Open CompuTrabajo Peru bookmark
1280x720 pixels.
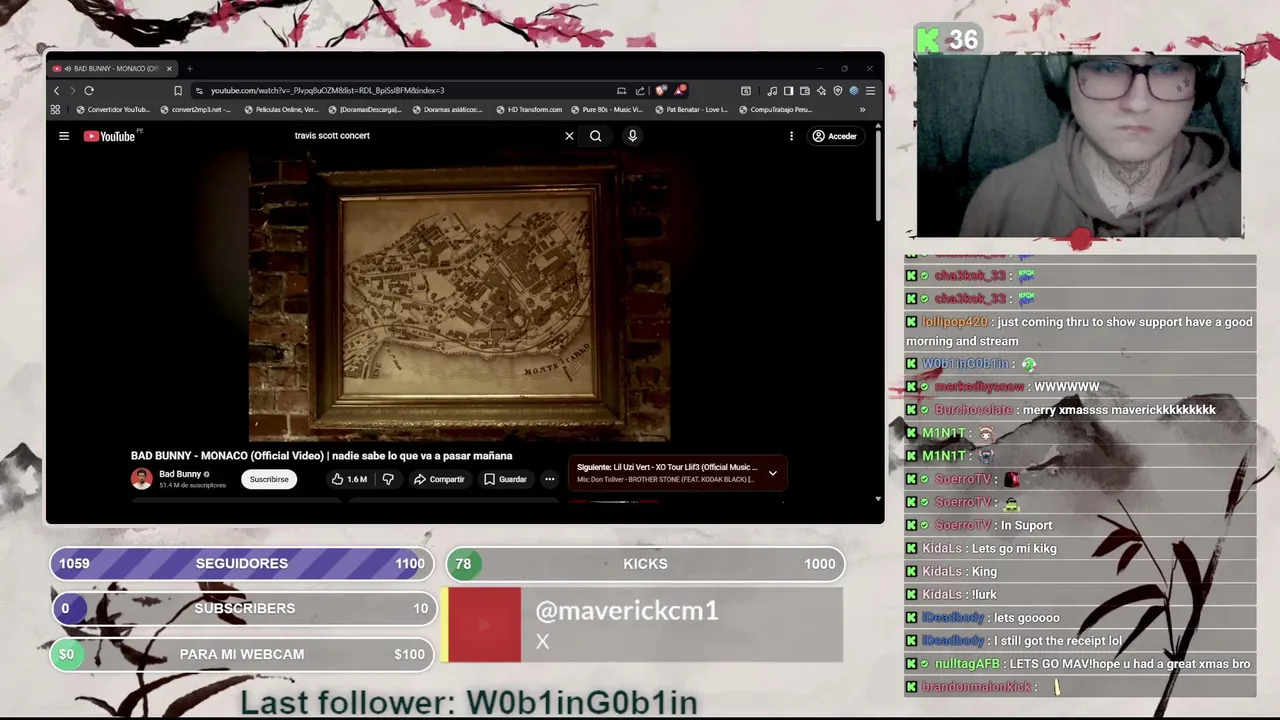pyautogui.click(x=774, y=110)
